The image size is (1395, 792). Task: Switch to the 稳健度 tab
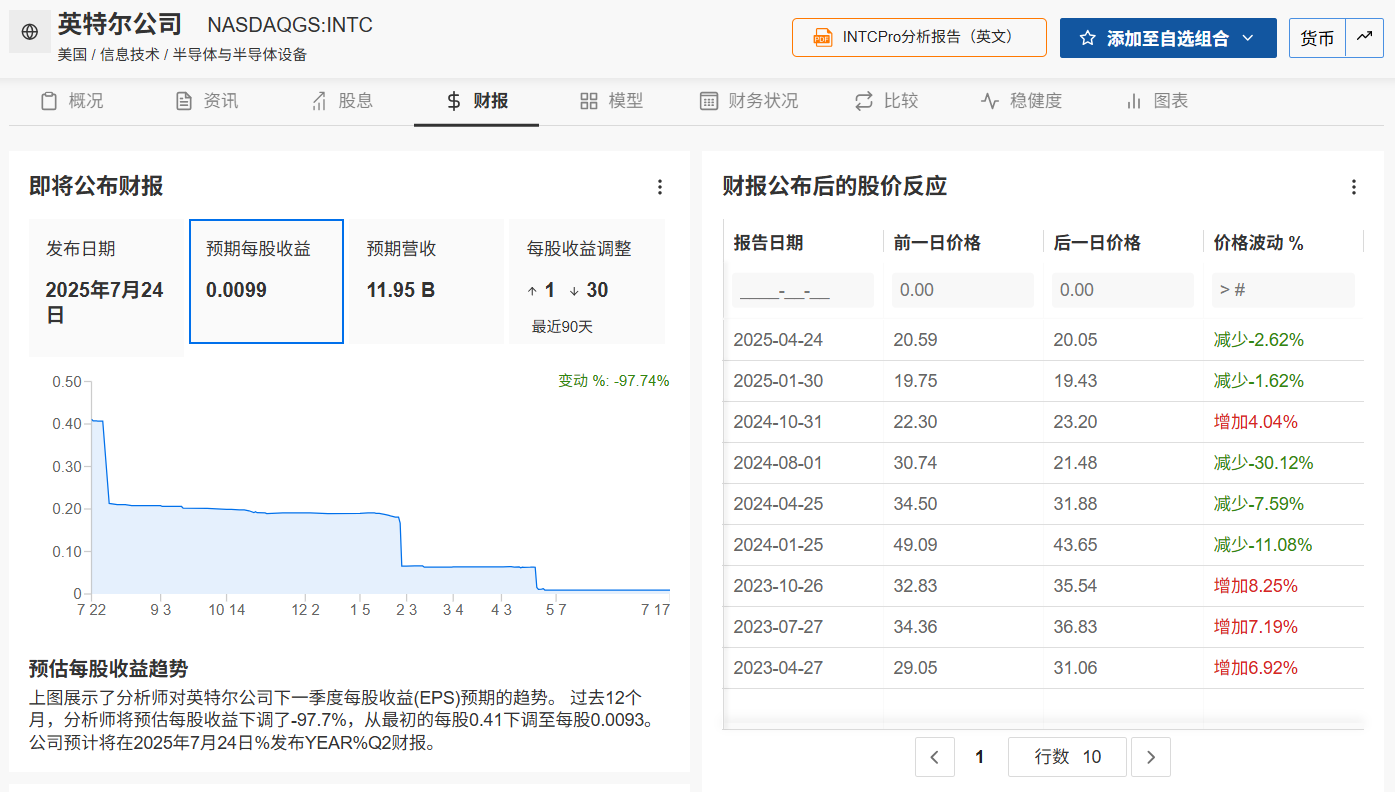tap(1021, 101)
